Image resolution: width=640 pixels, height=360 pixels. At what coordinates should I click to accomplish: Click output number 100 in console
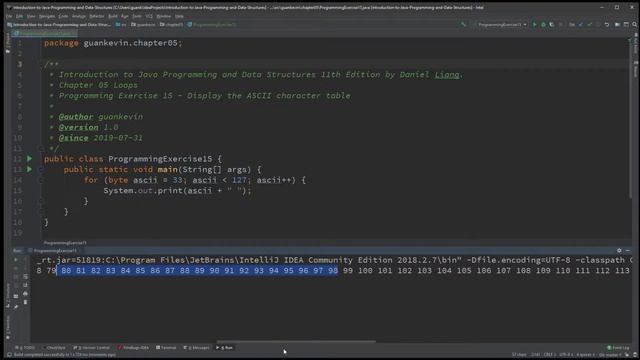pos(365,271)
